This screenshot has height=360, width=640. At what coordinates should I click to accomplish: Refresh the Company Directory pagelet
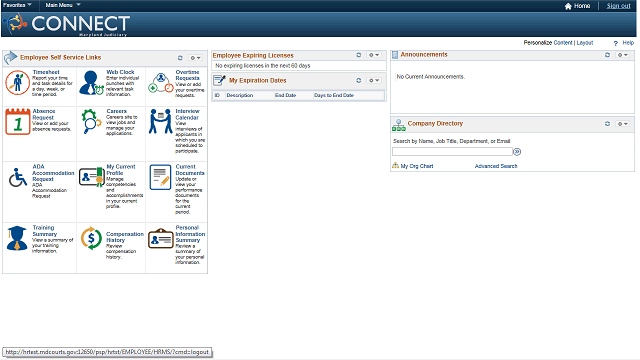point(607,124)
